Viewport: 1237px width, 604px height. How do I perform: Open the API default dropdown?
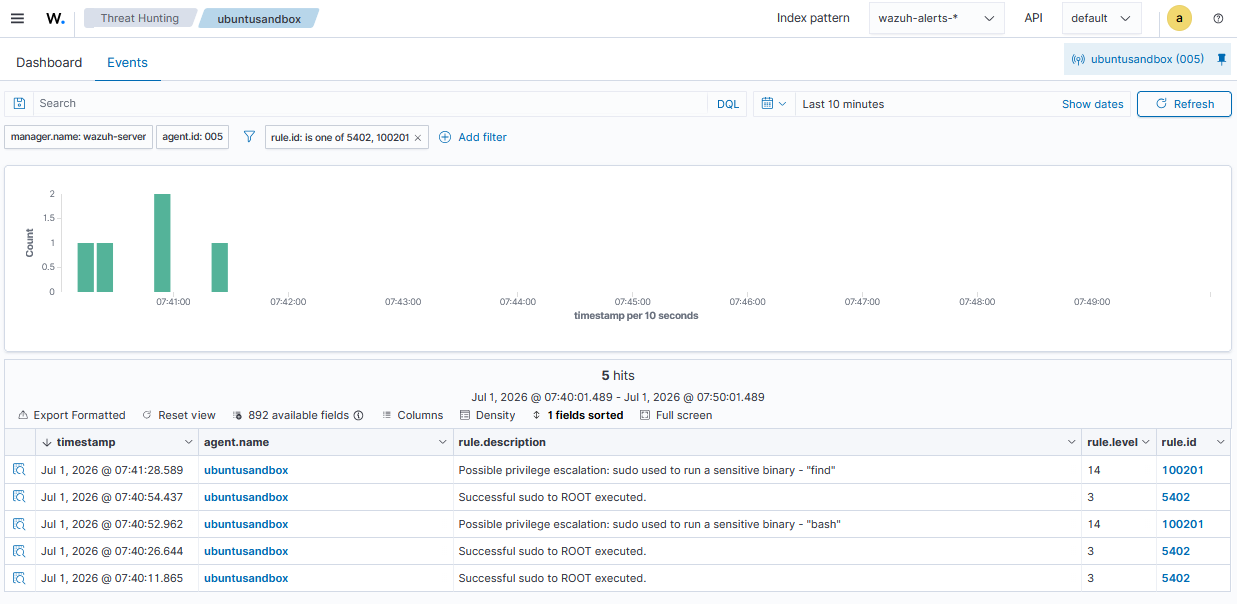[x=1101, y=18]
